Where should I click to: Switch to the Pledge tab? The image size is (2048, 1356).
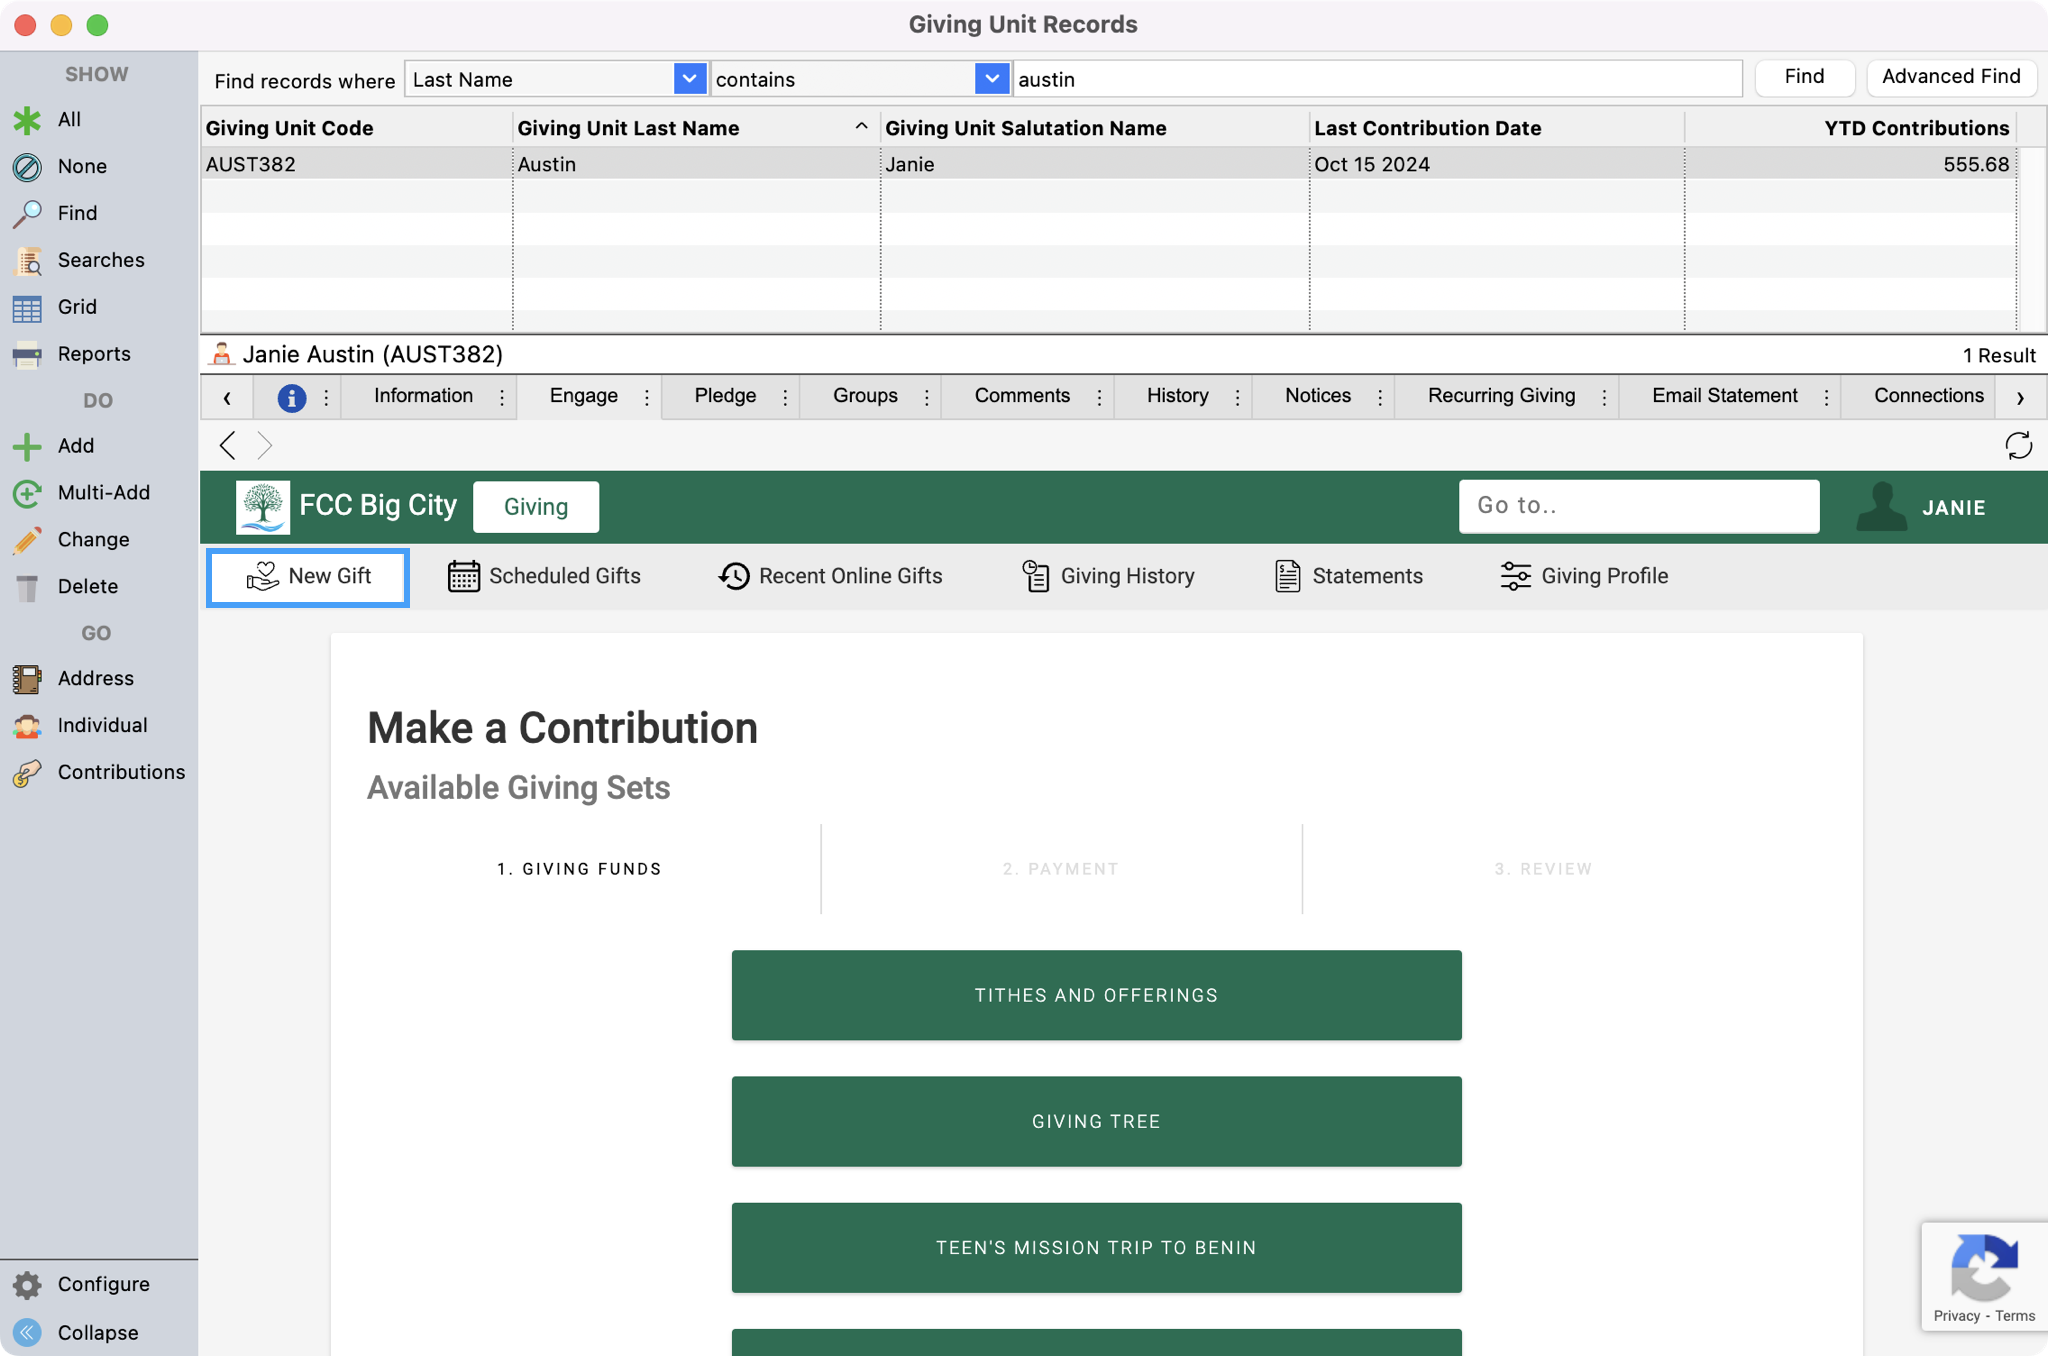(725, 396)
